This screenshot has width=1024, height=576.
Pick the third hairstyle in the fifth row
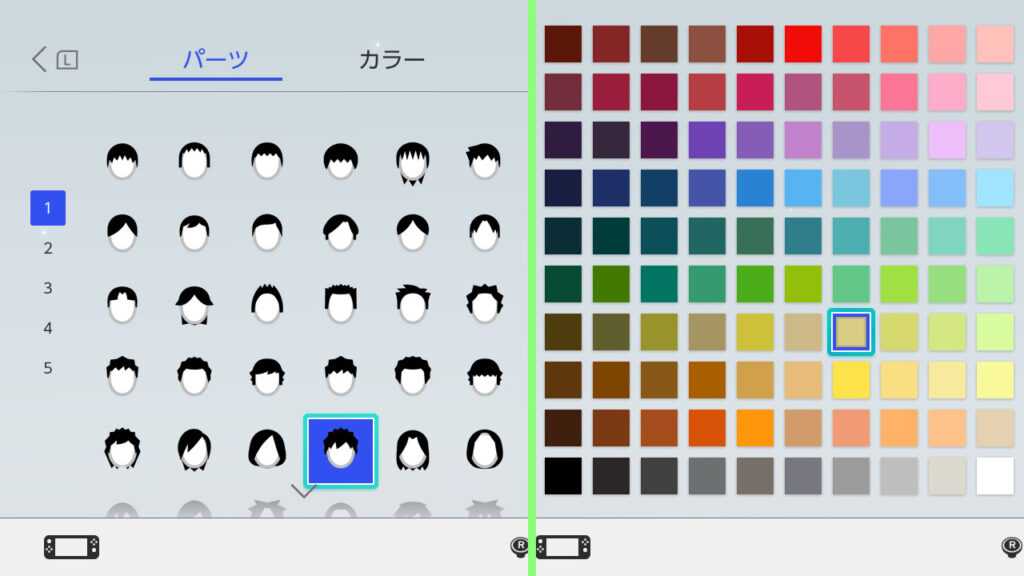tap(267, 449)
